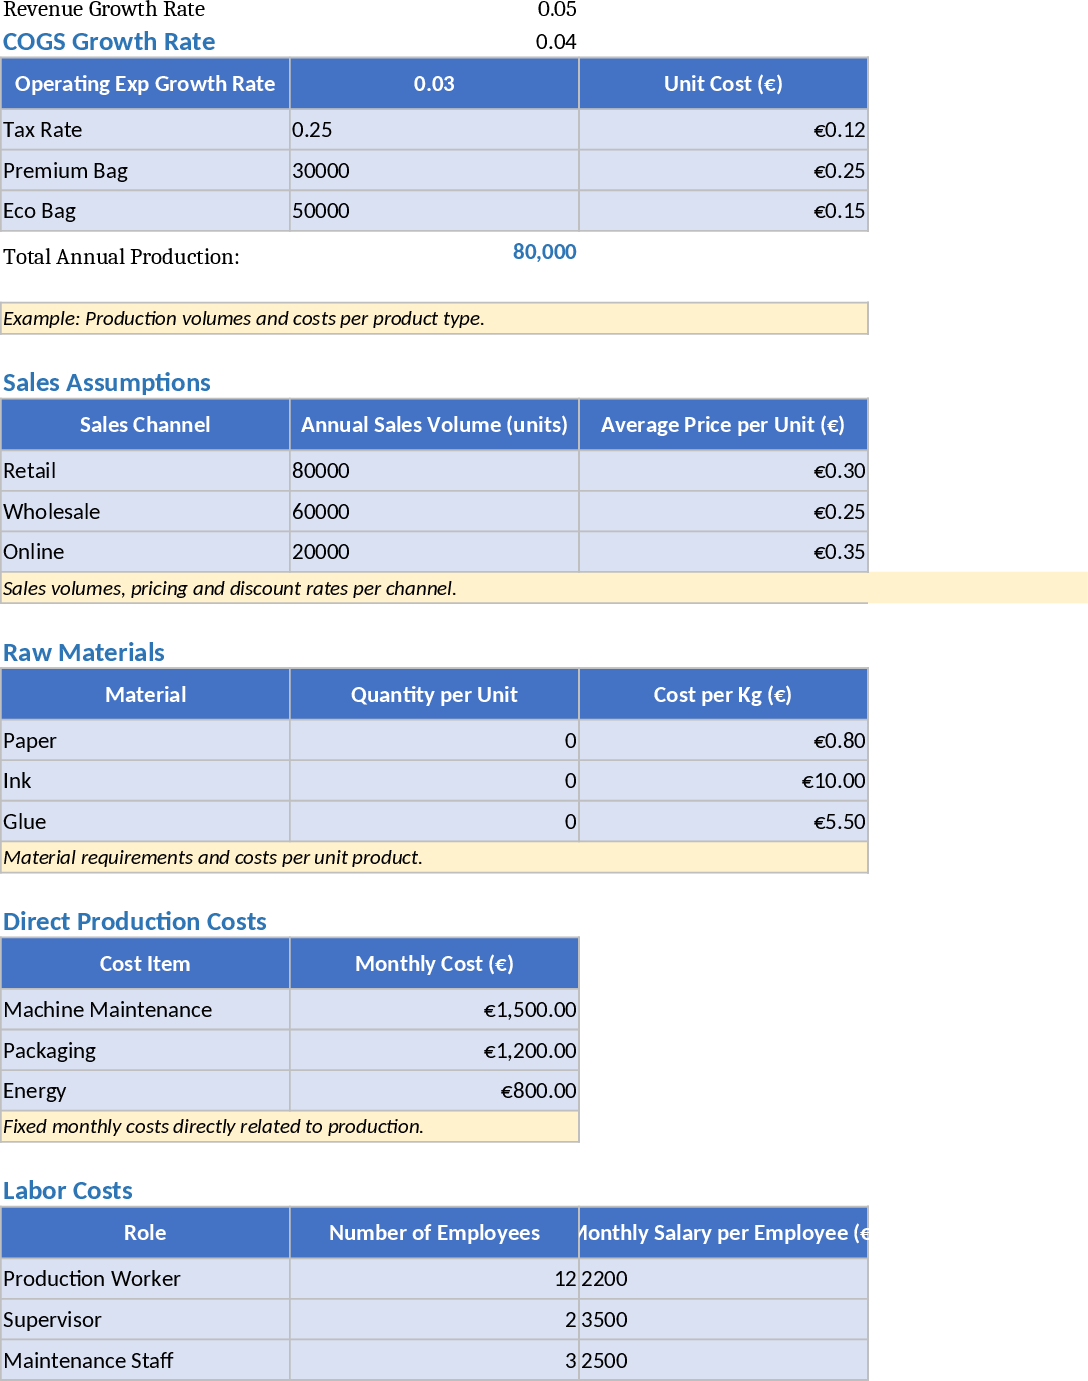Click the Number of Employees column header

(x=433, y=1233)
